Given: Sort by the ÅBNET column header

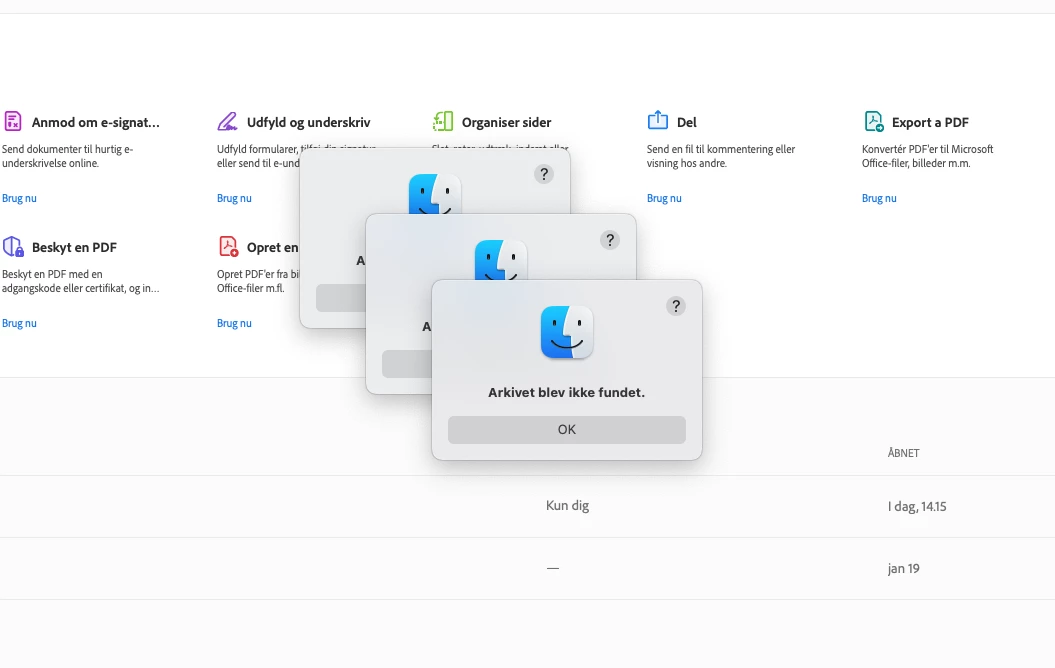Looking at the screenshot, I should point(903,453).
